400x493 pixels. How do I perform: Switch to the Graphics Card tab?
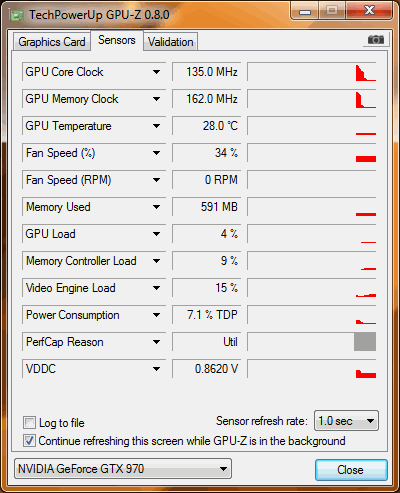pos(52,42)
